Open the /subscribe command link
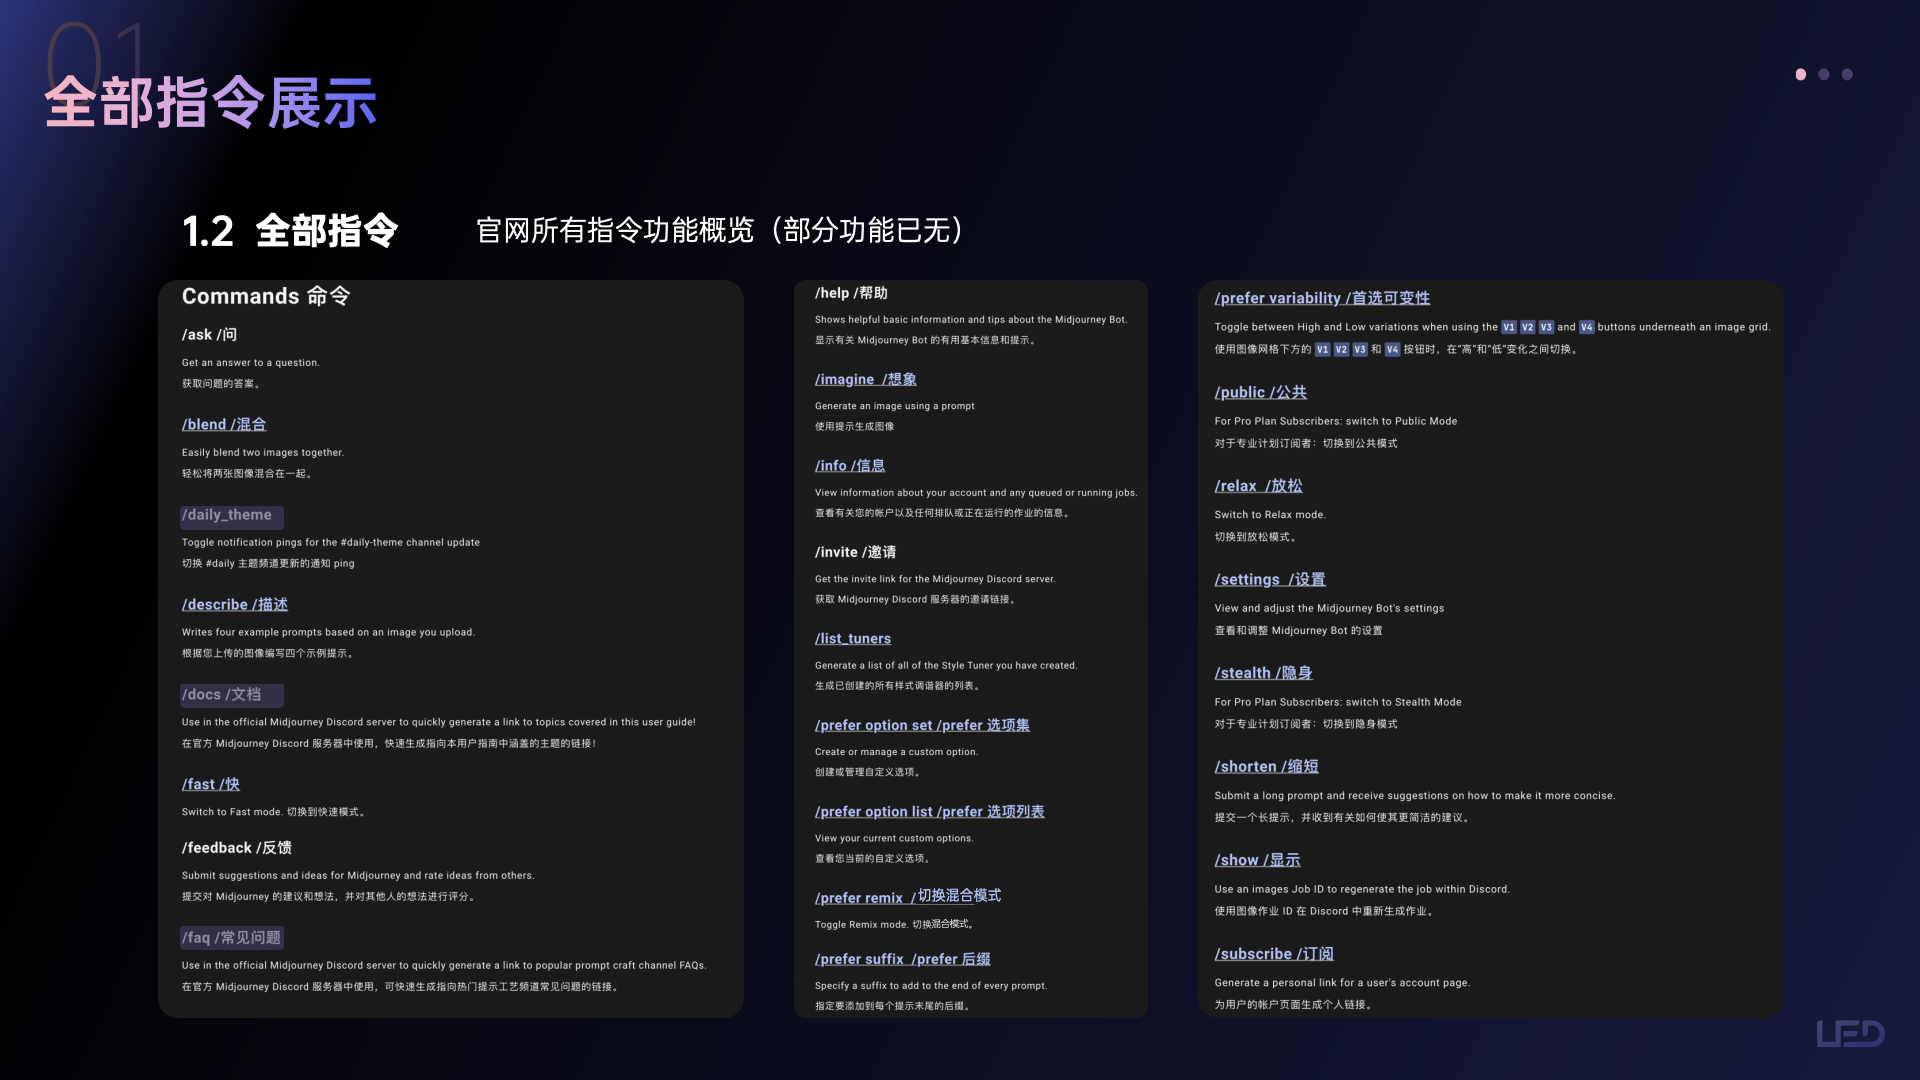This screenshot has height=1080, width=1920. (1274, 954)
